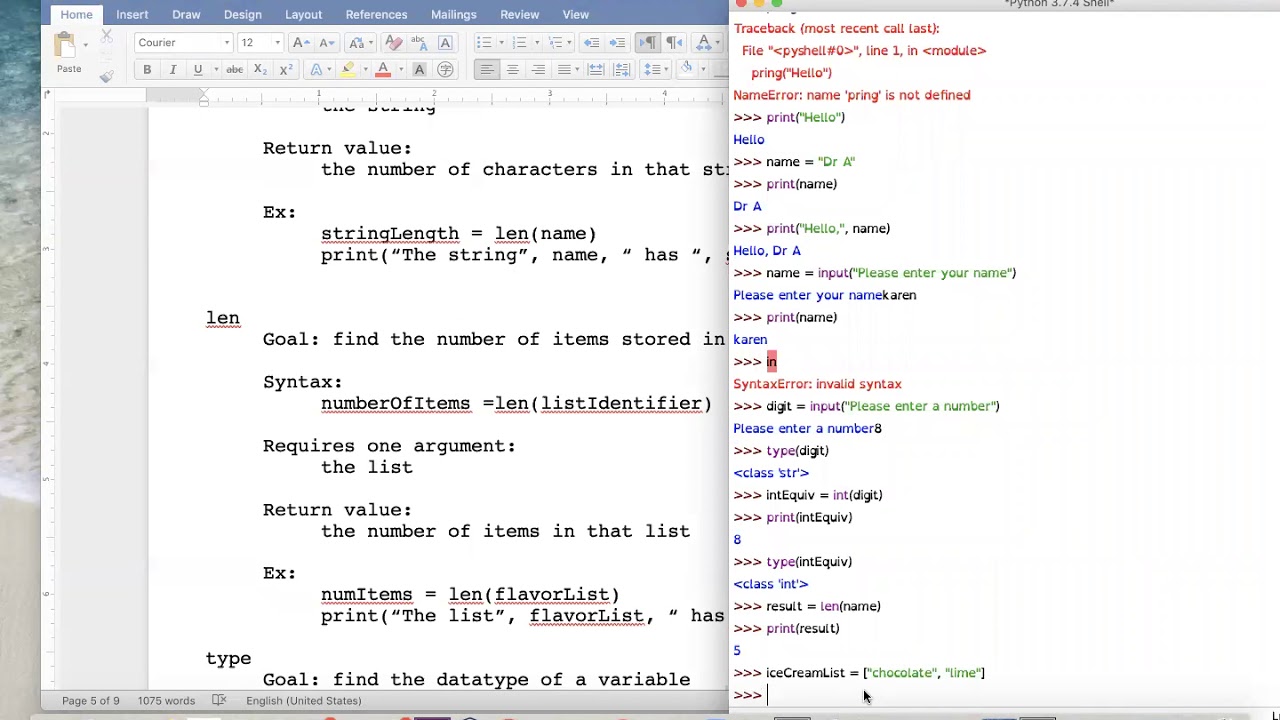Toggle left-to-right text direction
This screenshot has width=1280, height=720.
tap(647, 42)
